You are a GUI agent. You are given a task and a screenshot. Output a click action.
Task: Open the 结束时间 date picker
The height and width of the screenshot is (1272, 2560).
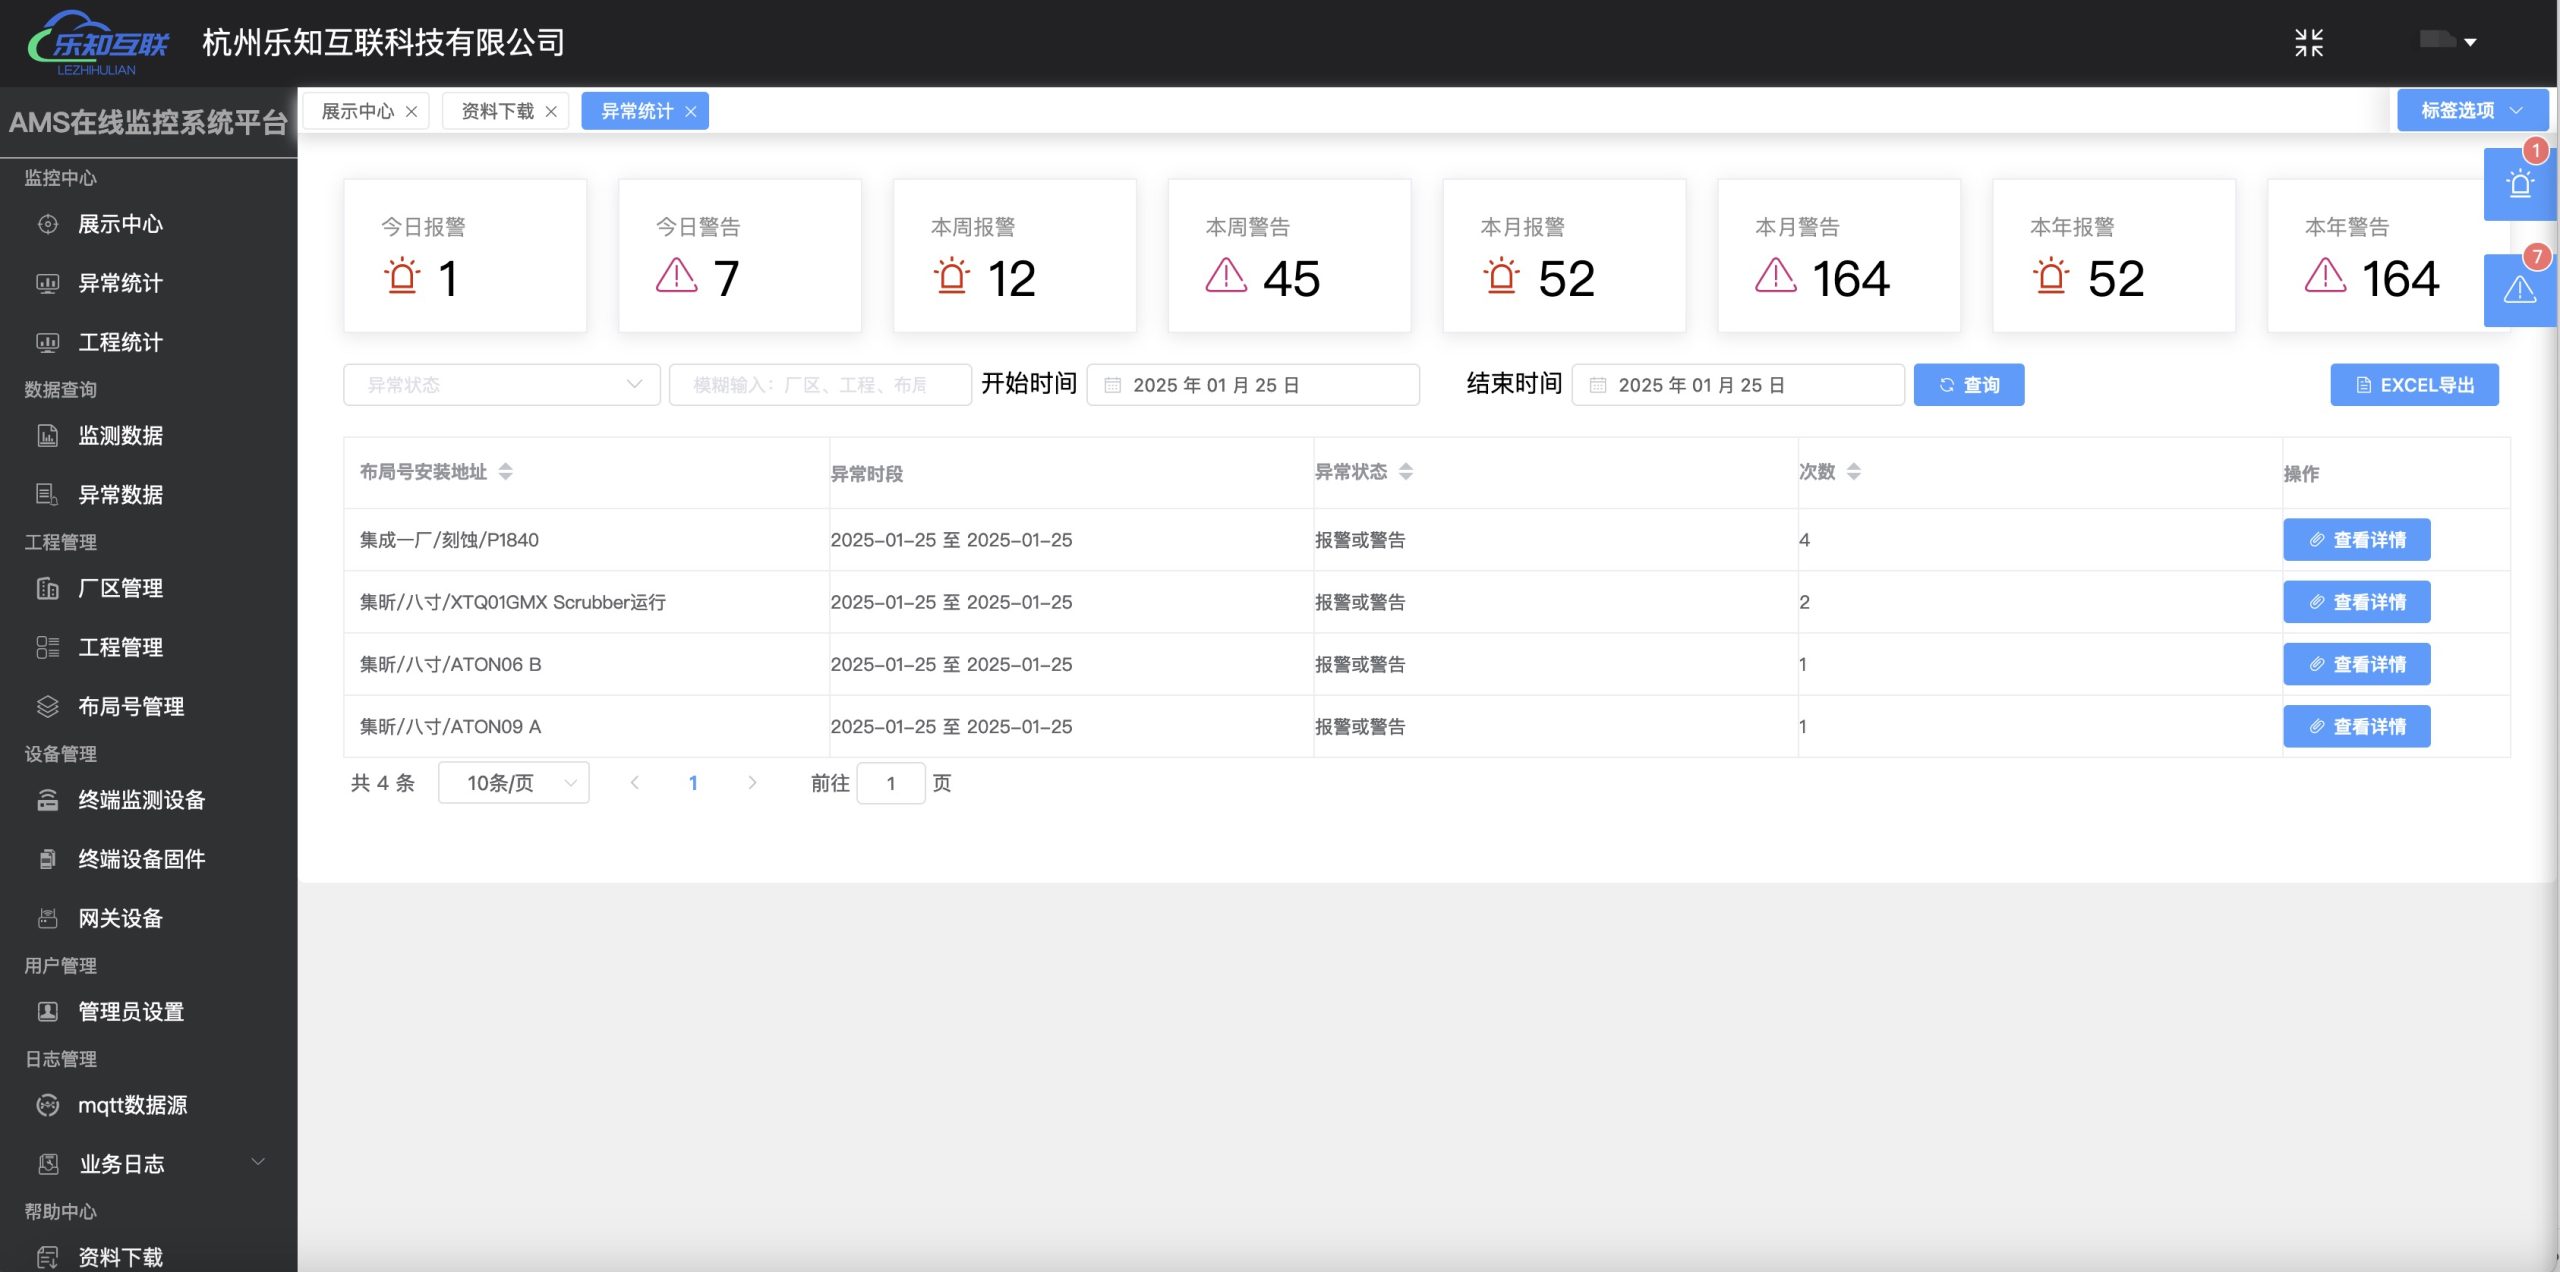[x=1738, y=385]
